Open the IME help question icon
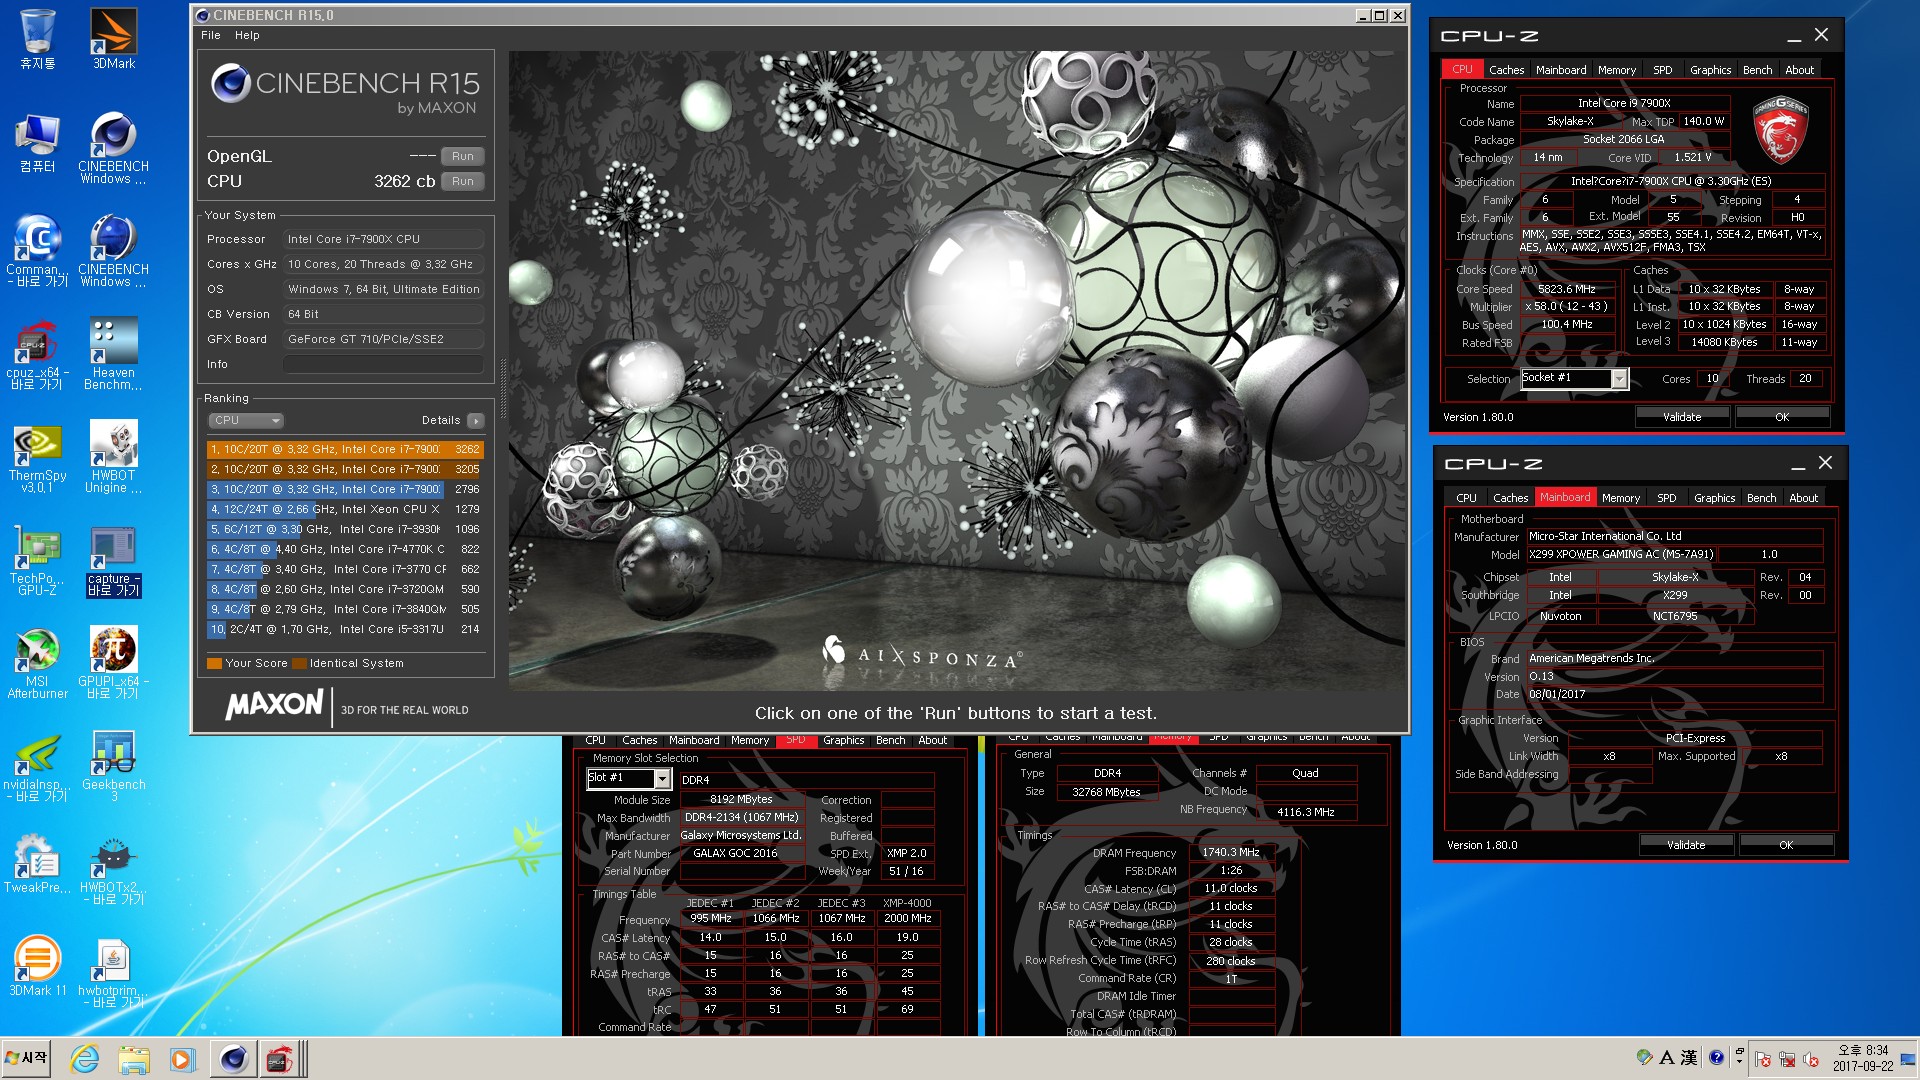Screen dimensions: 1920x1080 (1716, 1057)
